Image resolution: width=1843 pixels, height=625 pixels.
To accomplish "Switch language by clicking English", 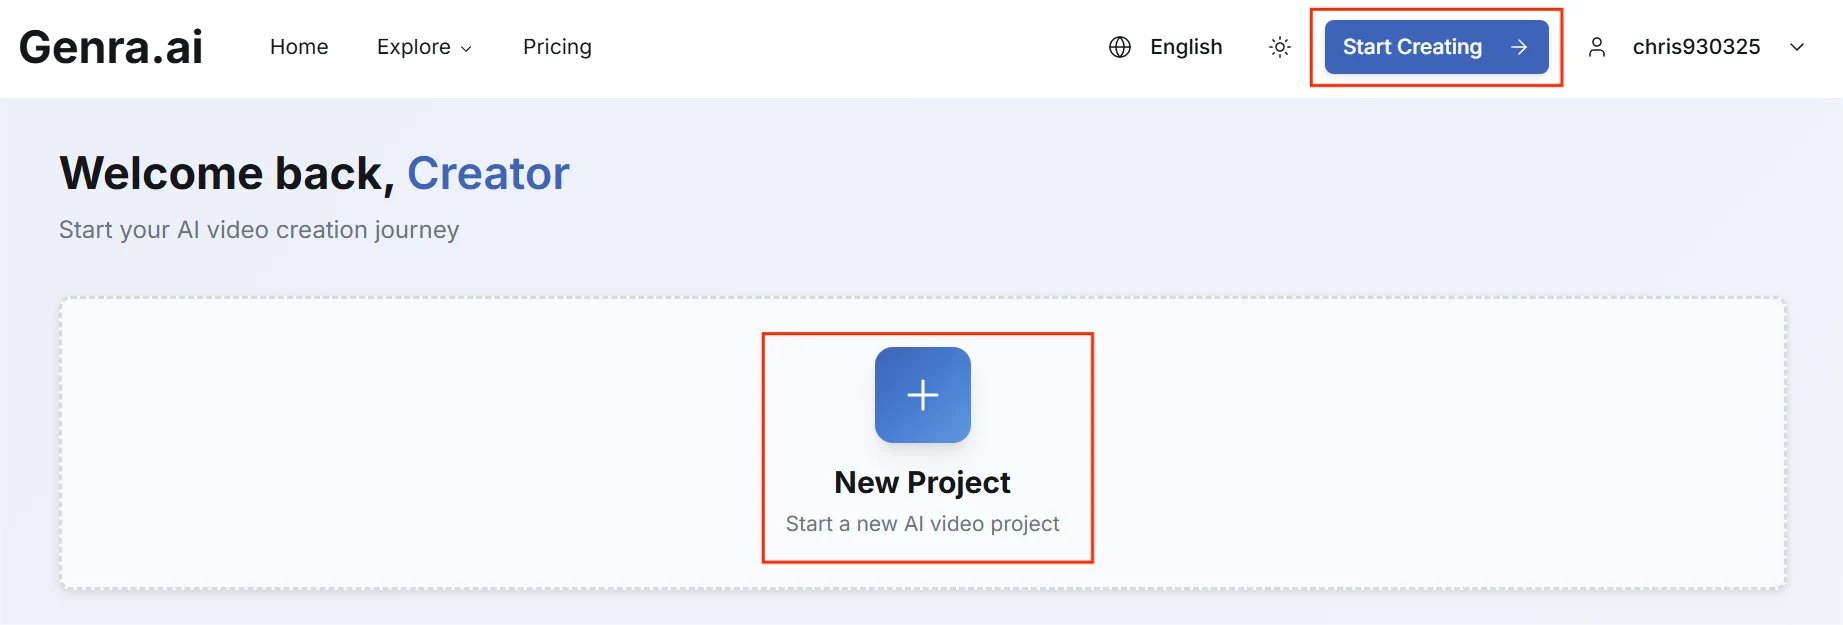I will click(x=1186, y=47).
